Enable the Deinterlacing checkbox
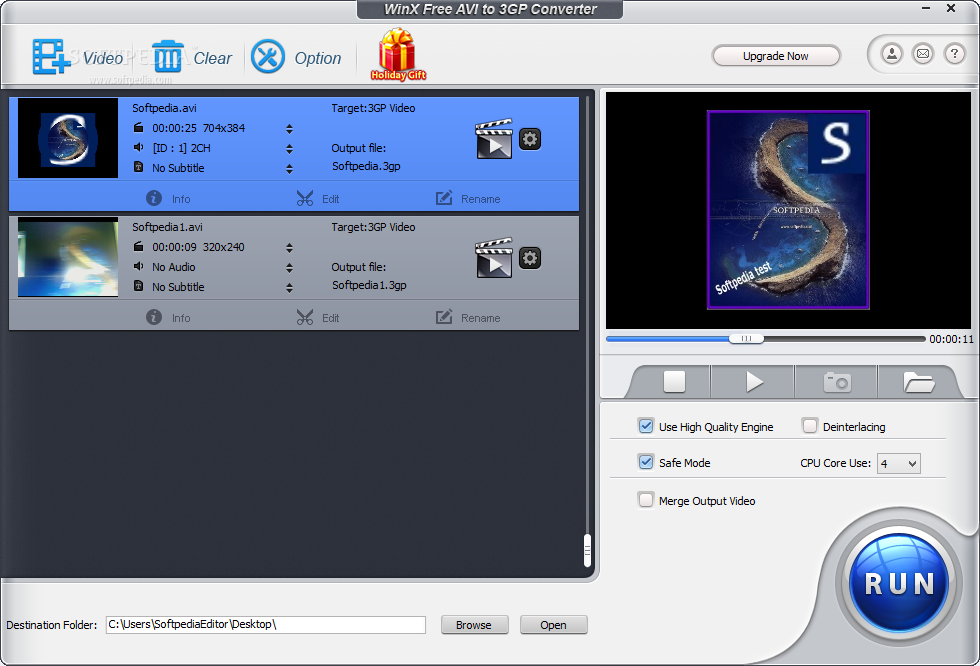The image size is (980, 666). tap(810, 426)
